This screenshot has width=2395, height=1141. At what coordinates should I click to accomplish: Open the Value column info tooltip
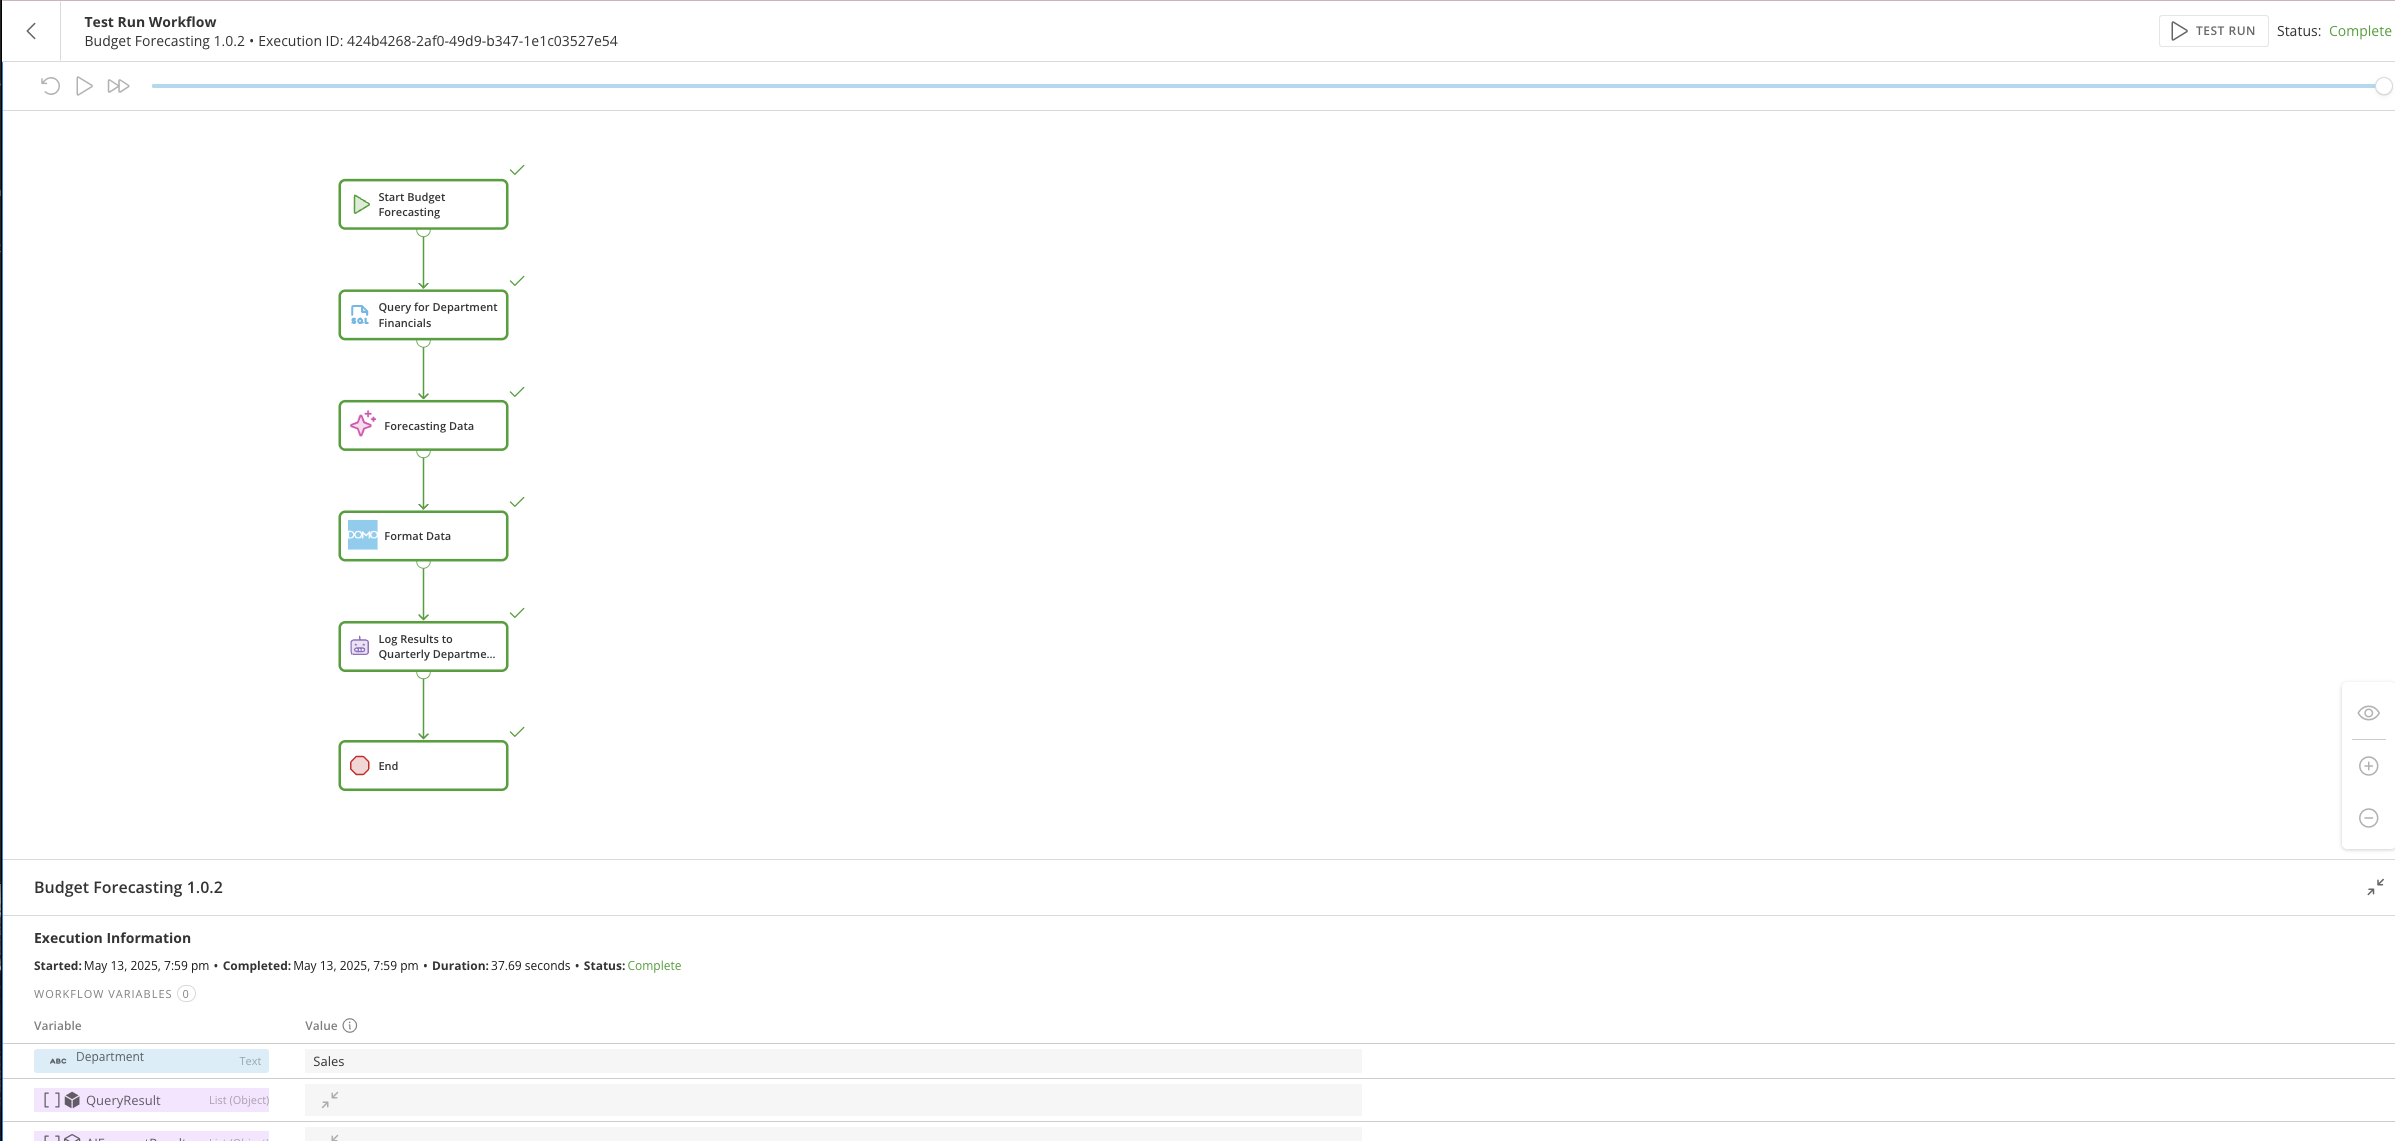(x=349, y=1025)
